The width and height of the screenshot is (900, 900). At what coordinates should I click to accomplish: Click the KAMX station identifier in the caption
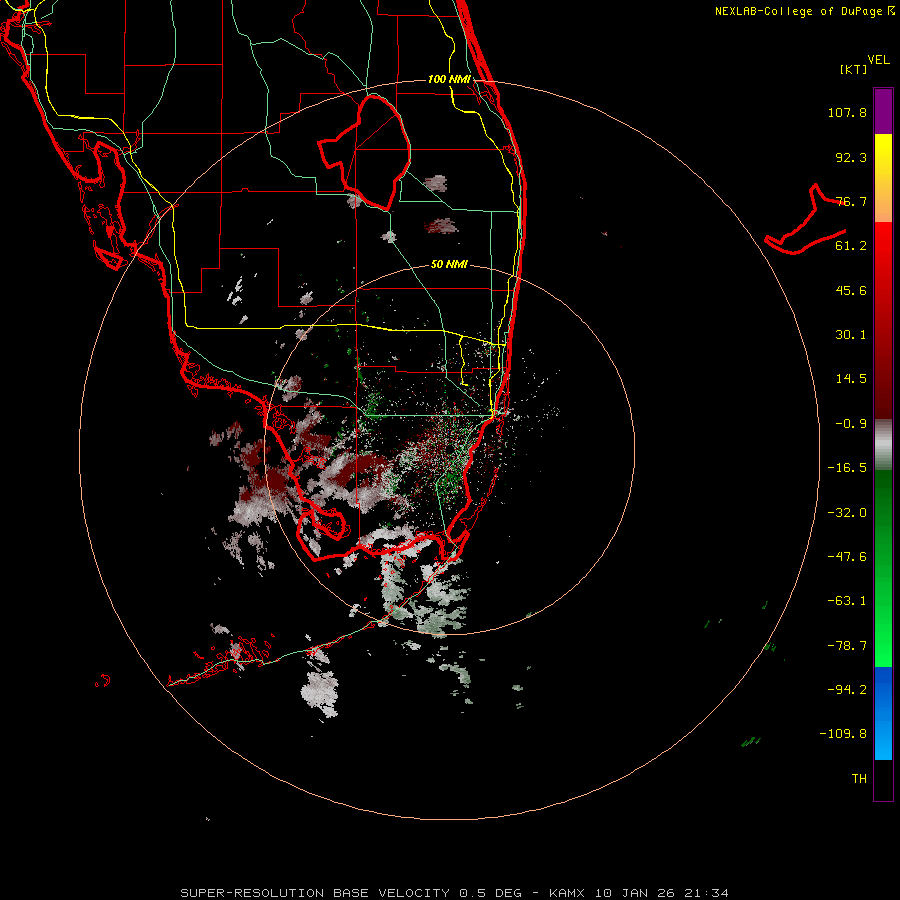[566, 893]
